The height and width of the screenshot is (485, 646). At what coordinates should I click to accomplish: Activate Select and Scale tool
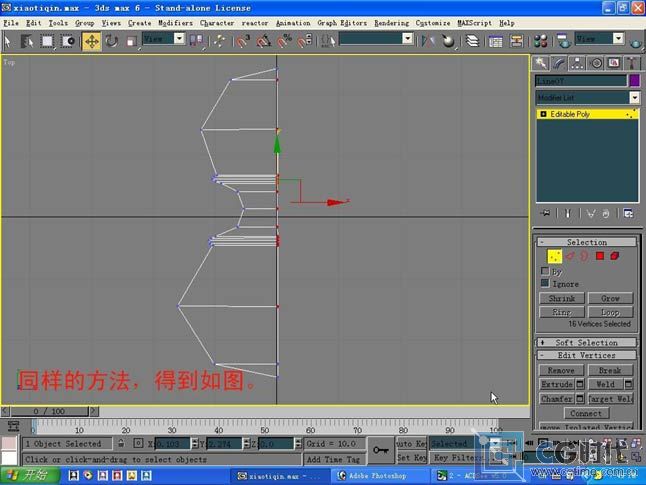coord(131,41)
